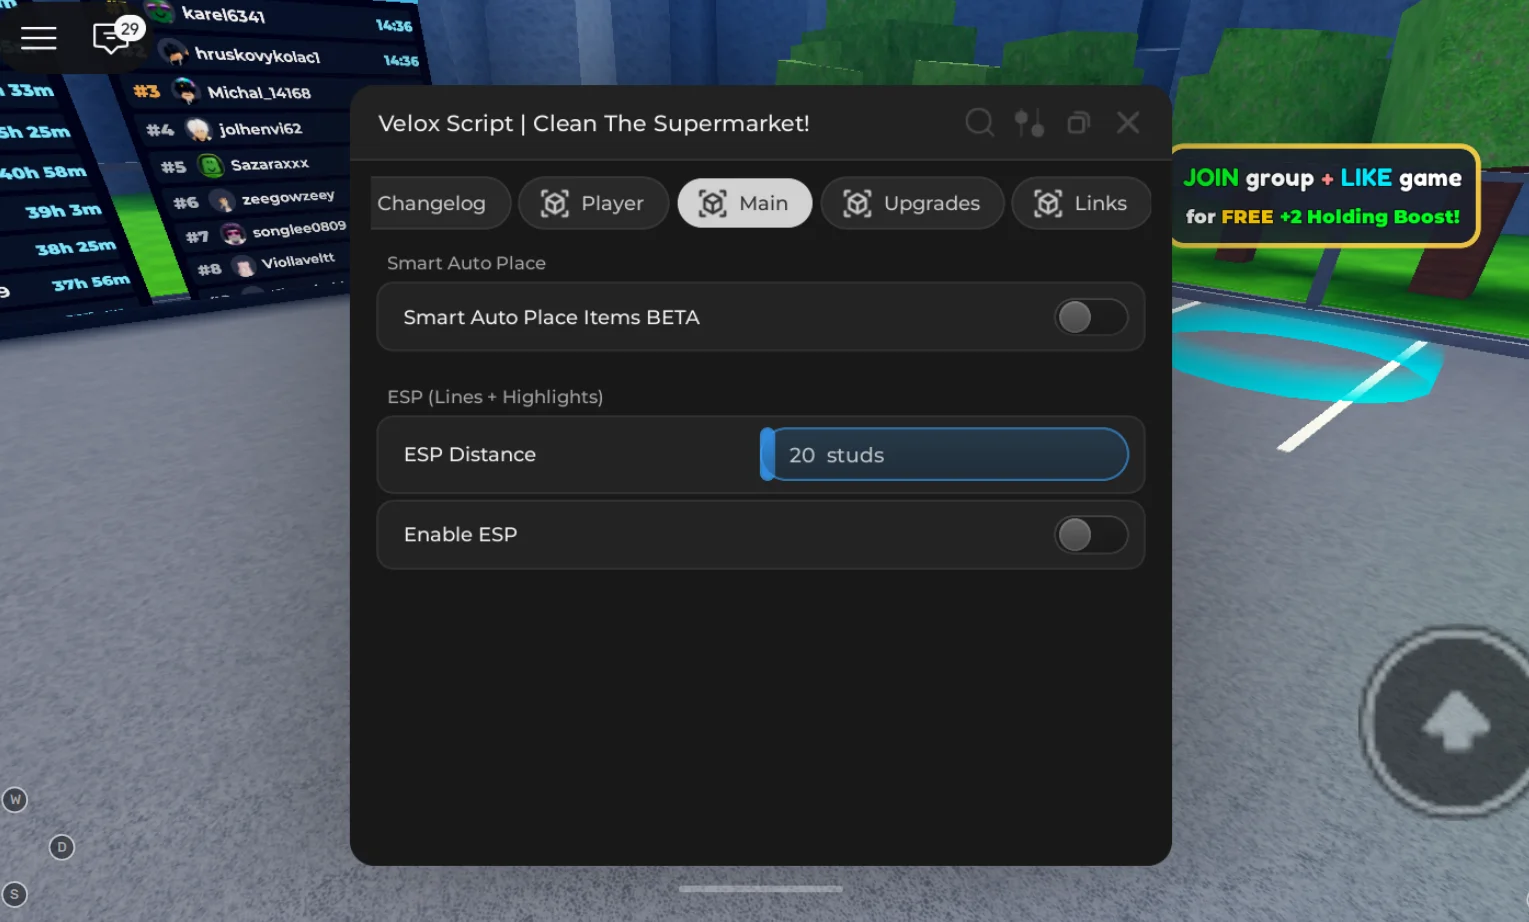Image resolution: width=1529 pixels, height=922 pixels.
Task: Toggle the Enable ESP switch
Action: pos(1091,534)
